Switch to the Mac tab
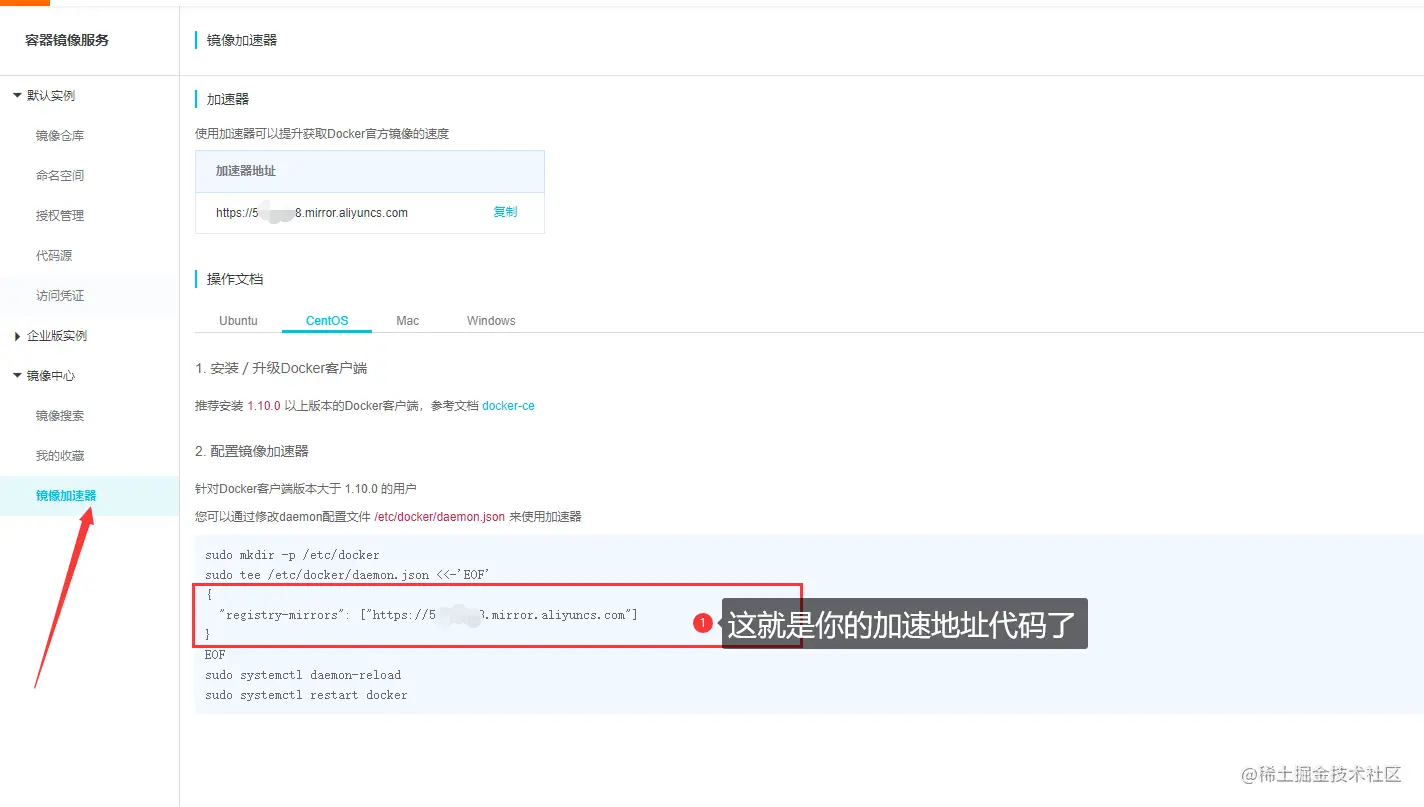This screenshot has height=807, width=1424. (x=407, y=321)
